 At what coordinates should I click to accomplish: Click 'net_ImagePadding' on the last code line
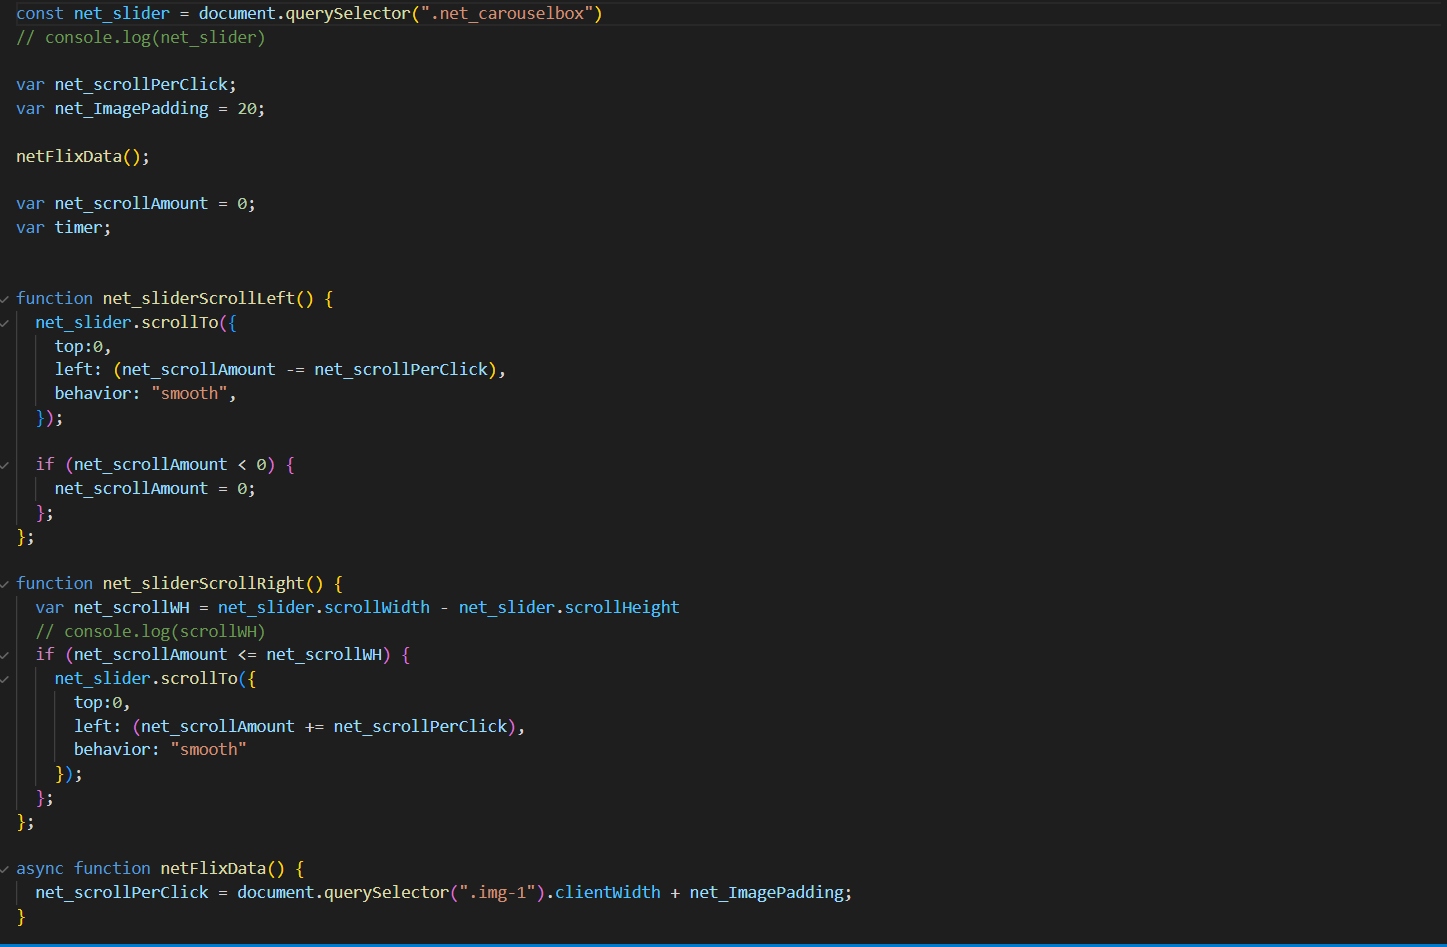pyautogui.click(x=767, y=892)
